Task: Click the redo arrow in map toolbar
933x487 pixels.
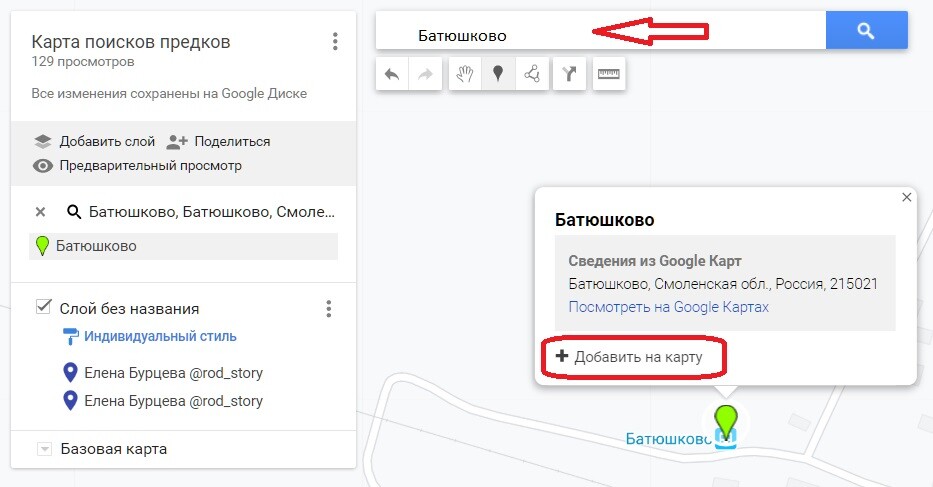Action: [x=426, y=74]
